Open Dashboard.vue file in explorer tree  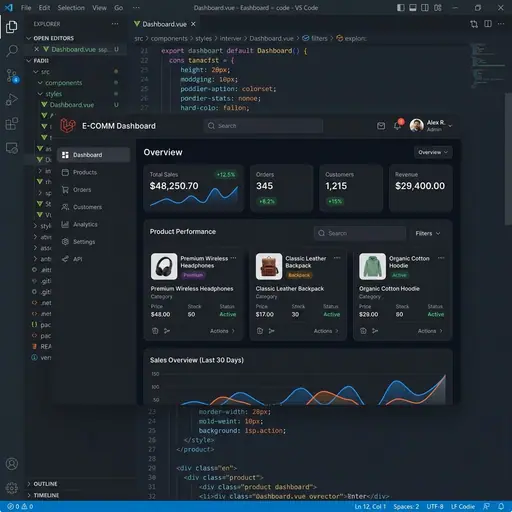[72, 105]
